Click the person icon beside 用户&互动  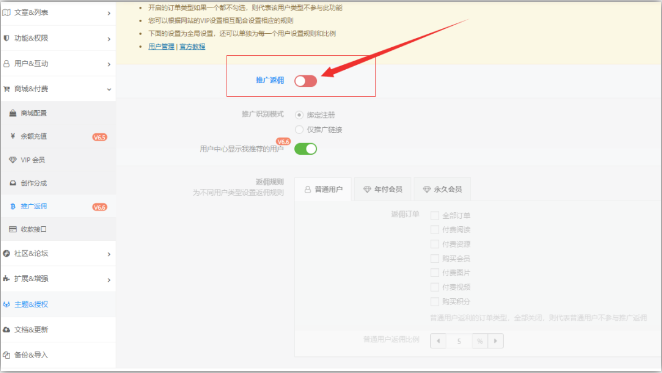pyautogui.click(x=6, y=63)
